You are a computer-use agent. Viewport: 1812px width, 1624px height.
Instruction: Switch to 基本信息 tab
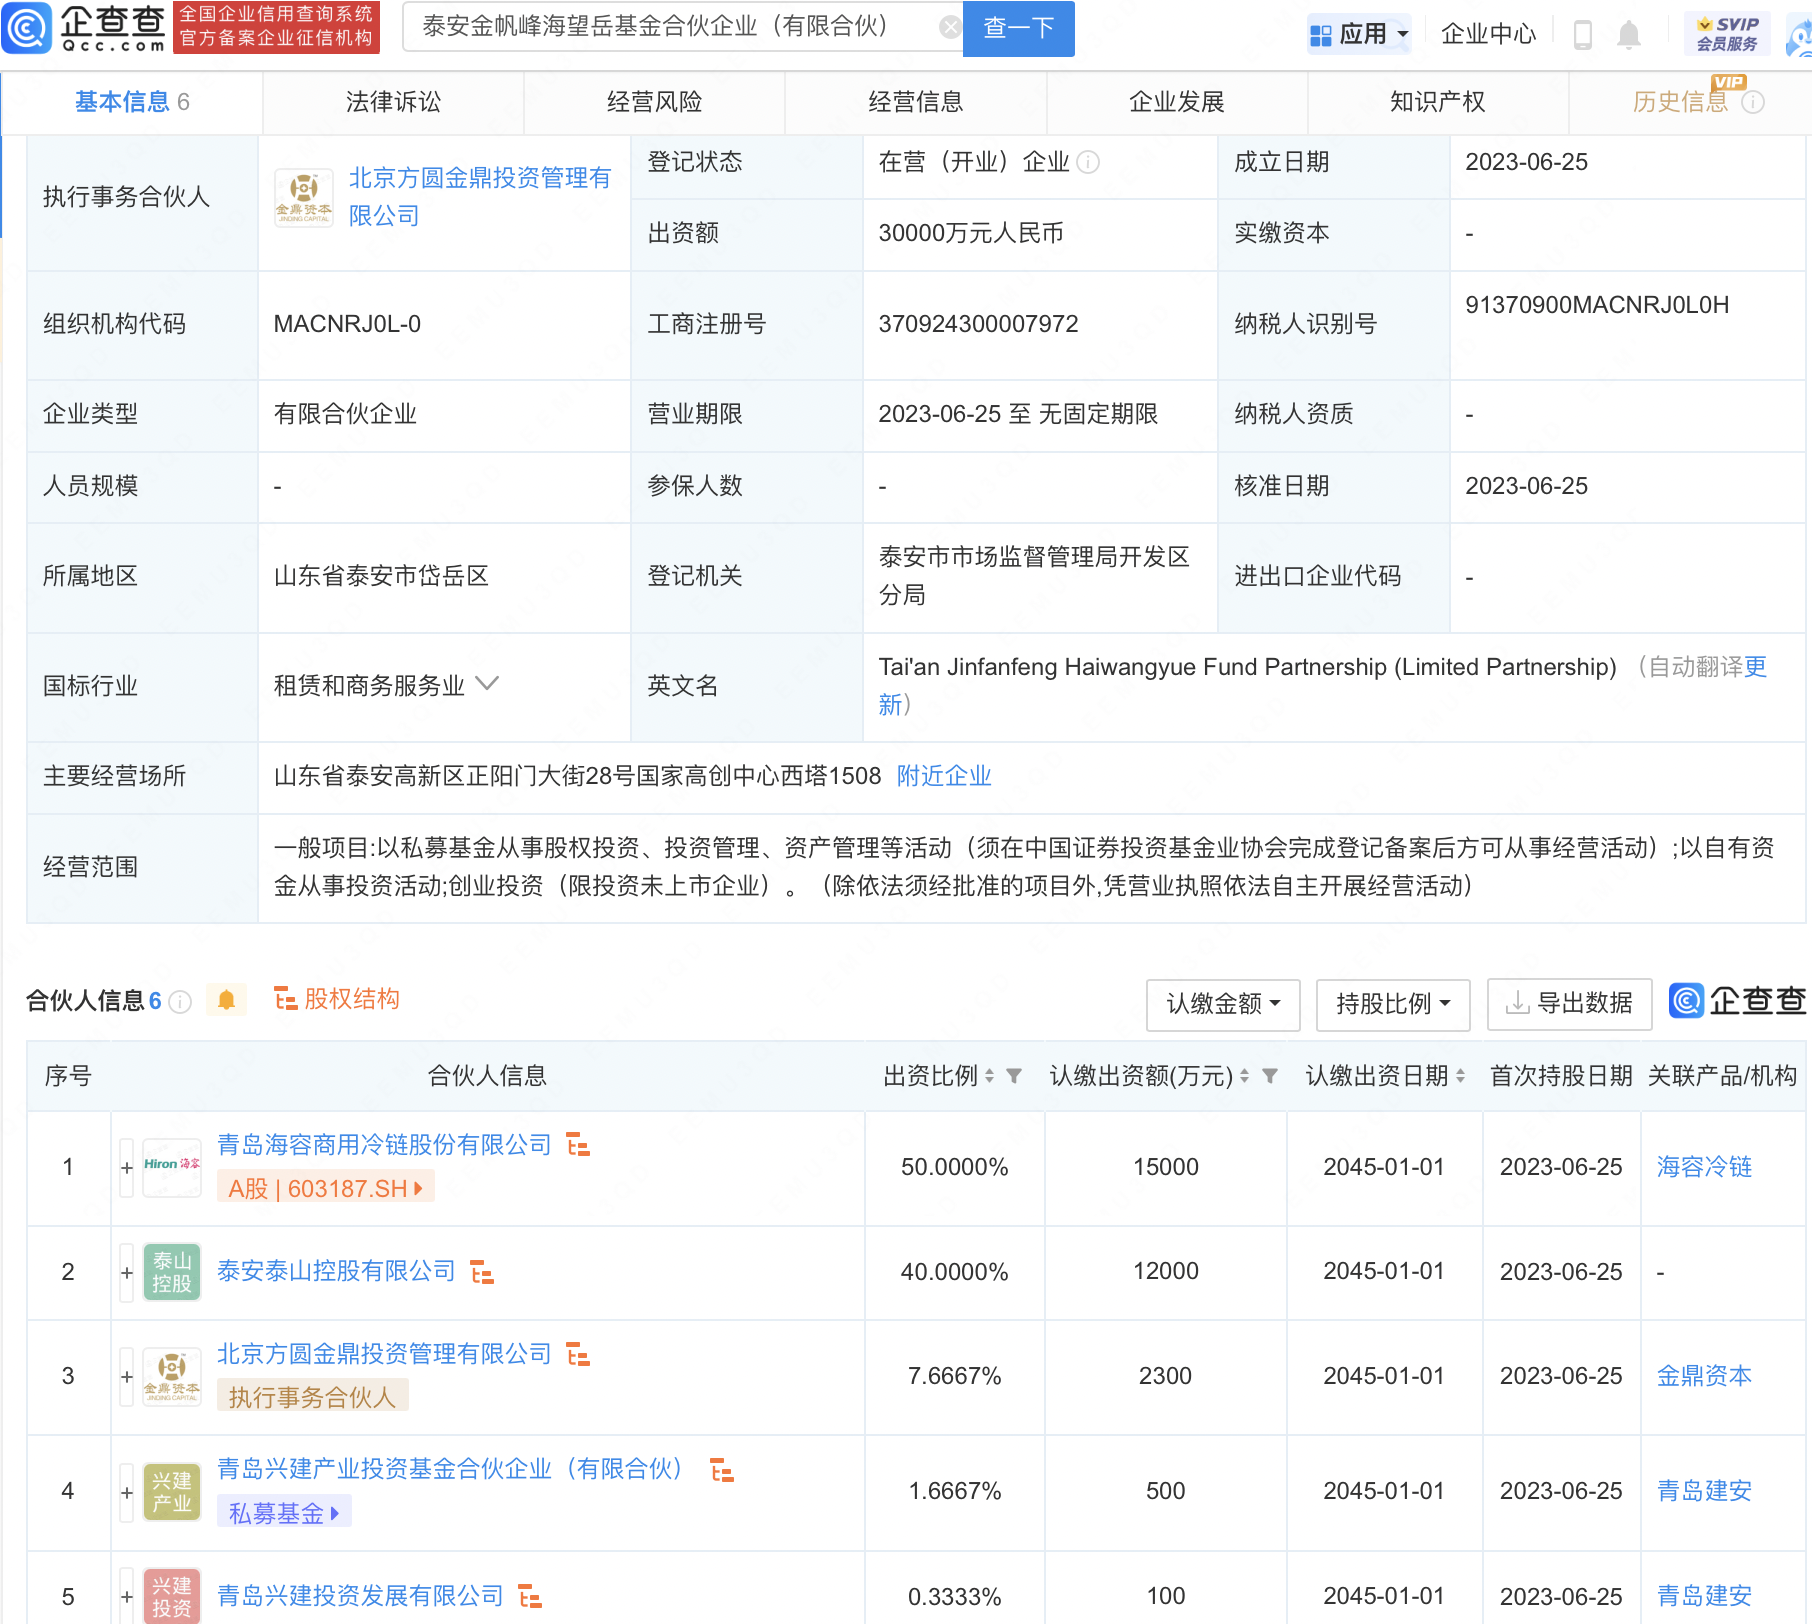coord(132,101)
